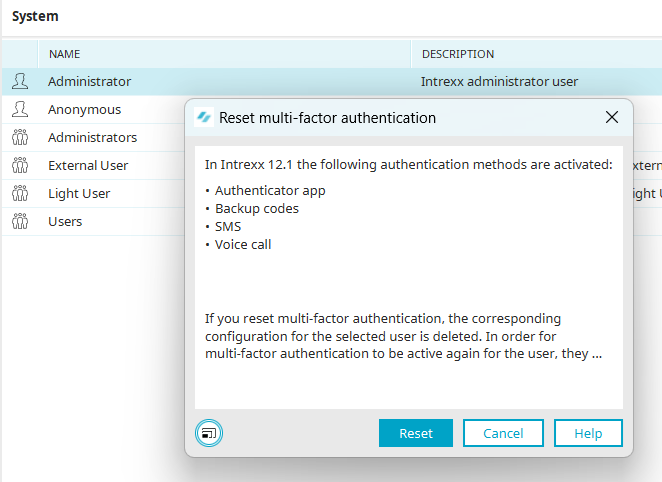662x482 pixels.
Task: Click the Users group icon
Action: [x=20, y=221]
